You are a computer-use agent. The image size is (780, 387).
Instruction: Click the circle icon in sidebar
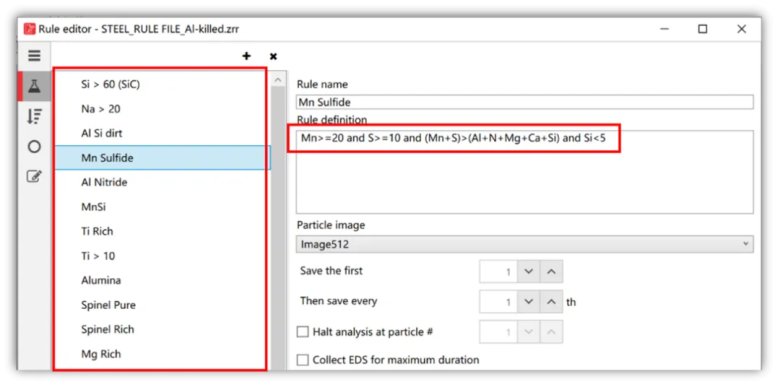click(34, 147)
